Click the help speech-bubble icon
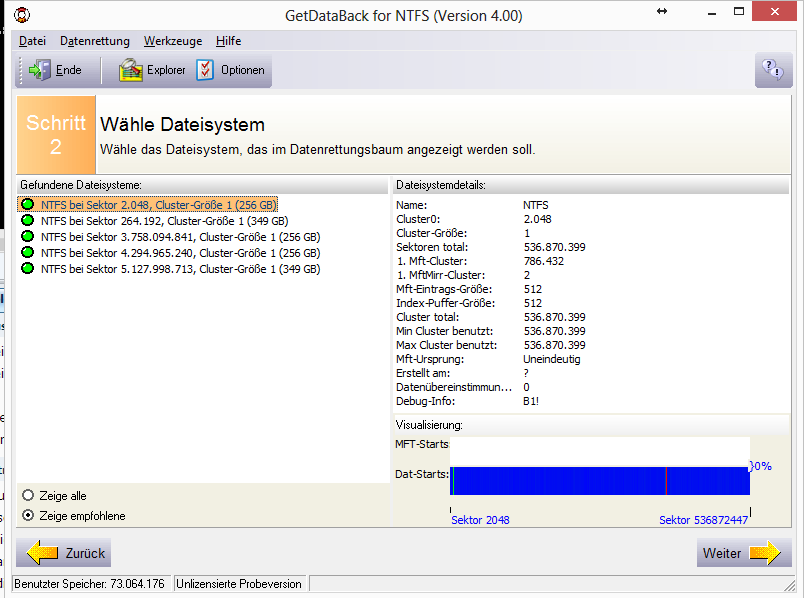The width and height of the screenshot is (804, 598). pos(773,70)
